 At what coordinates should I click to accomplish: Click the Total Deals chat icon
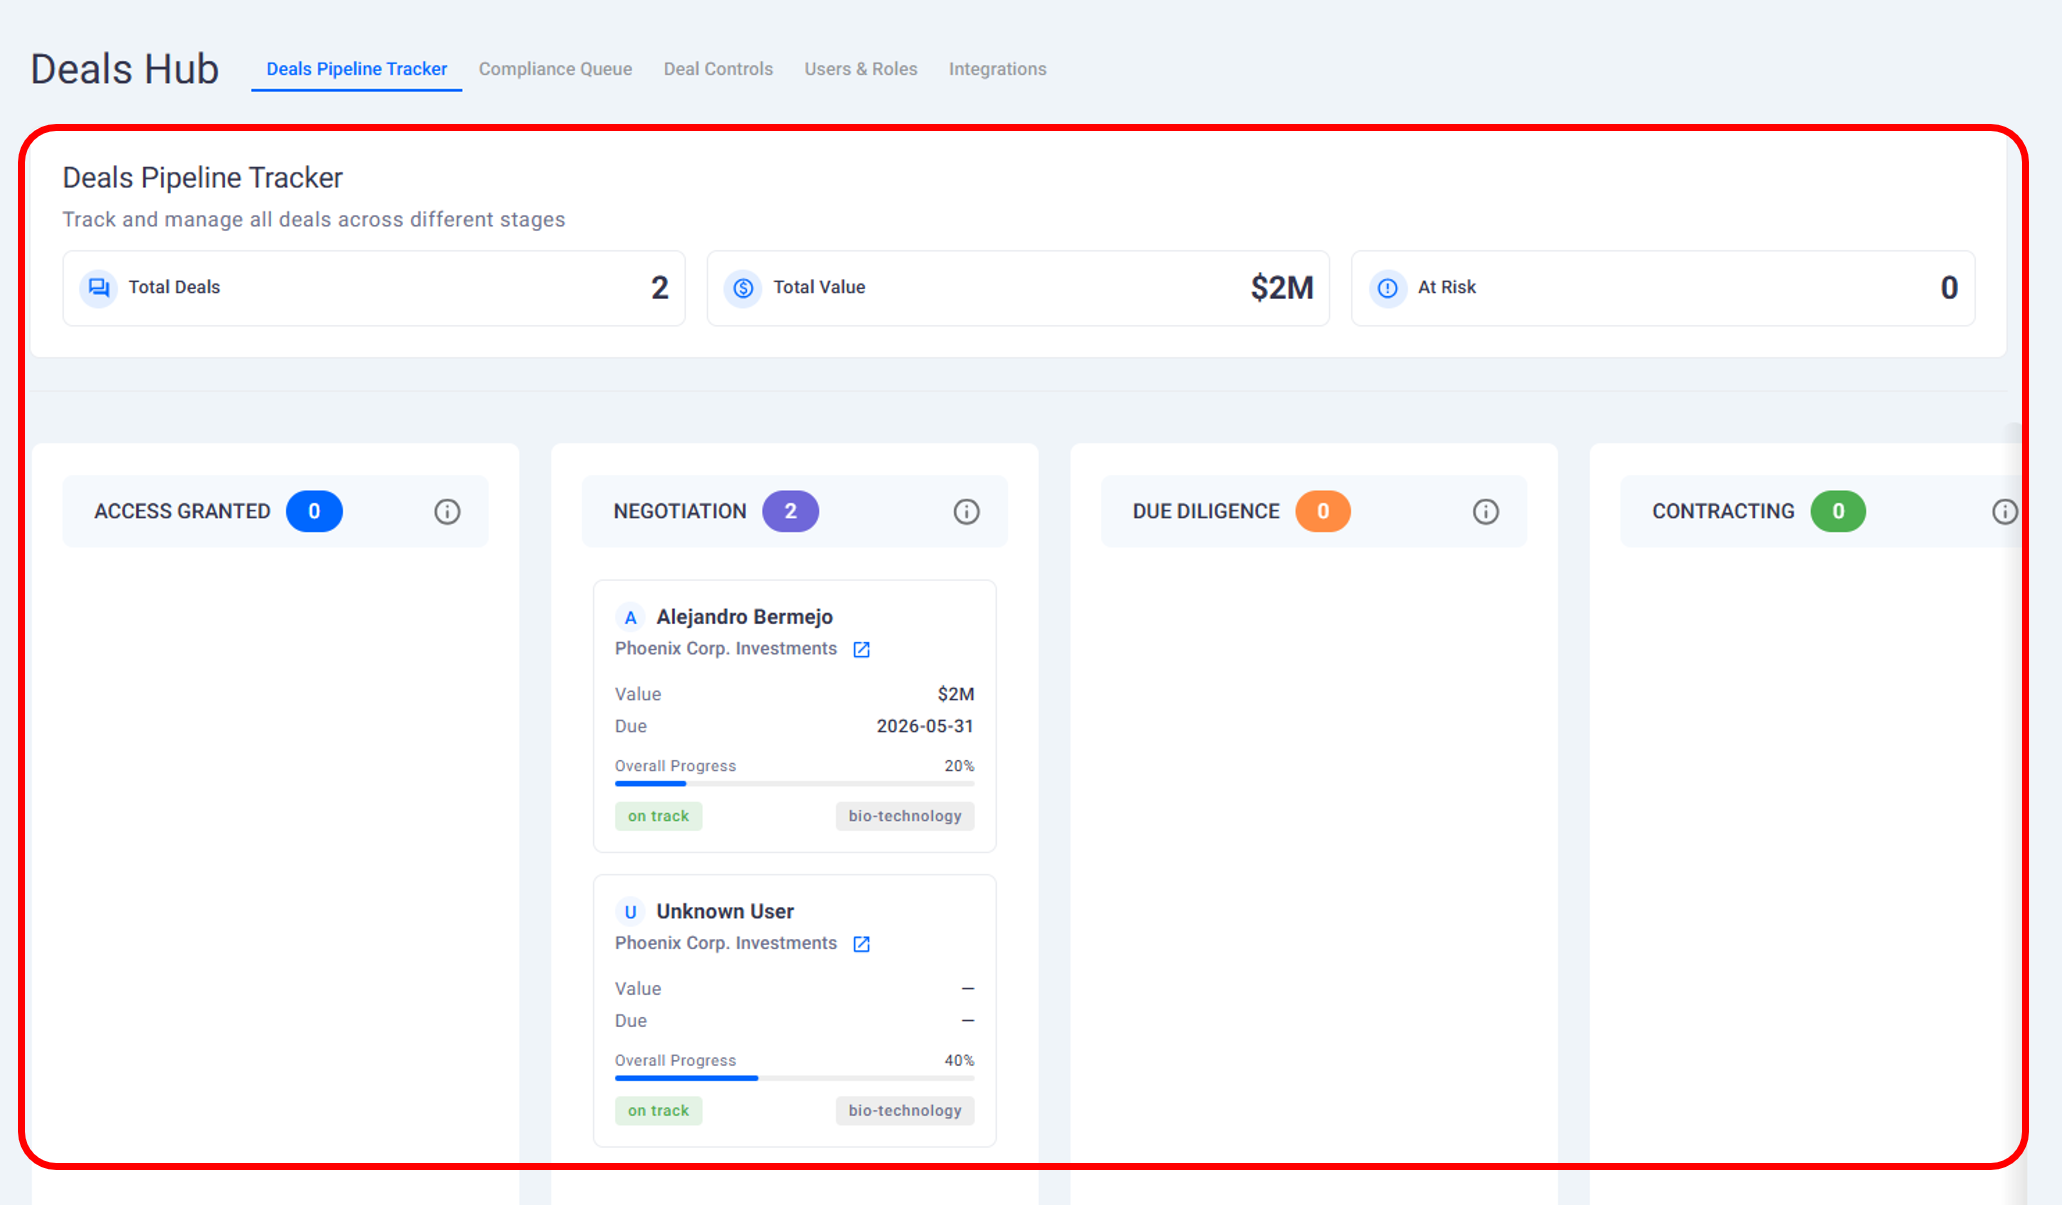(99, 288)
